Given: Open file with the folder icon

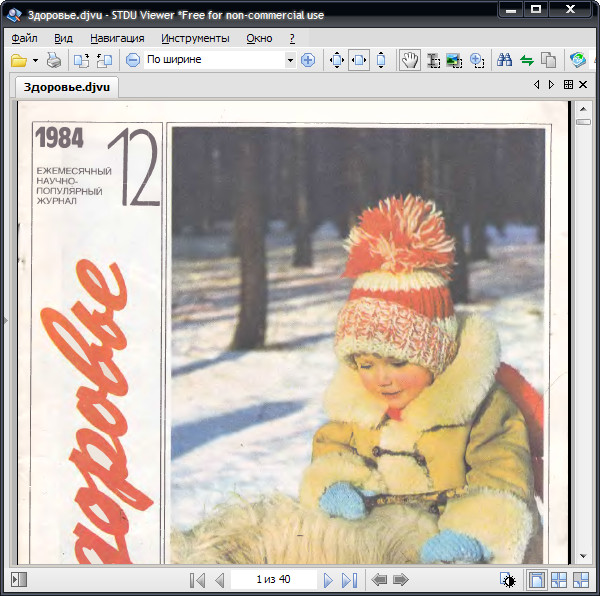Looking at the screenshot, I should [x=18, y=60].
